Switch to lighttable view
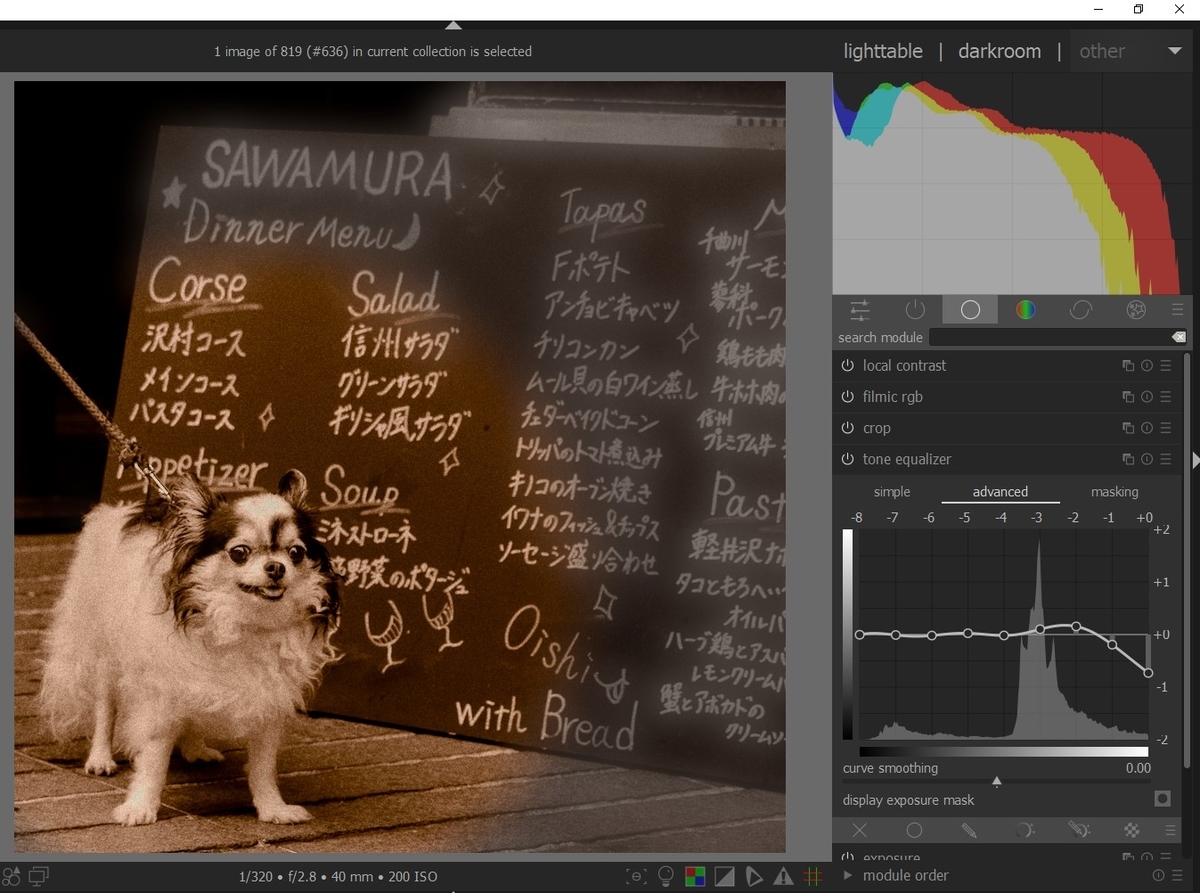This screenshot has height=893, width=1200. [883, 51]
